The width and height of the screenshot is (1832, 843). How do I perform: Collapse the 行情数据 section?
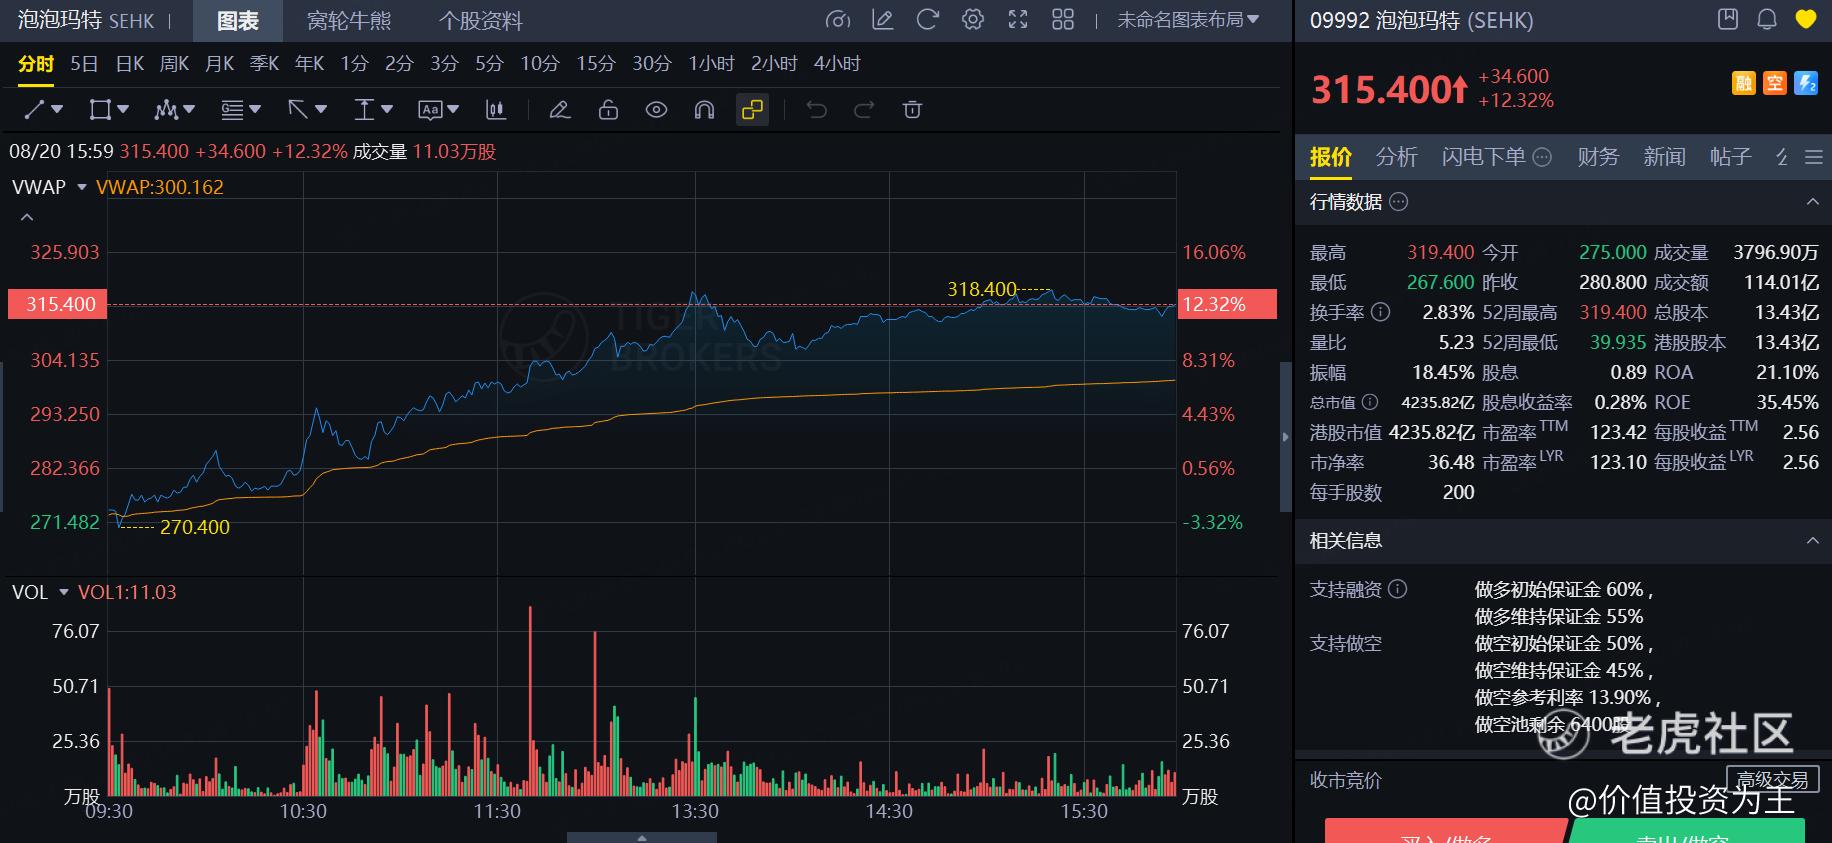point(1812,202)
